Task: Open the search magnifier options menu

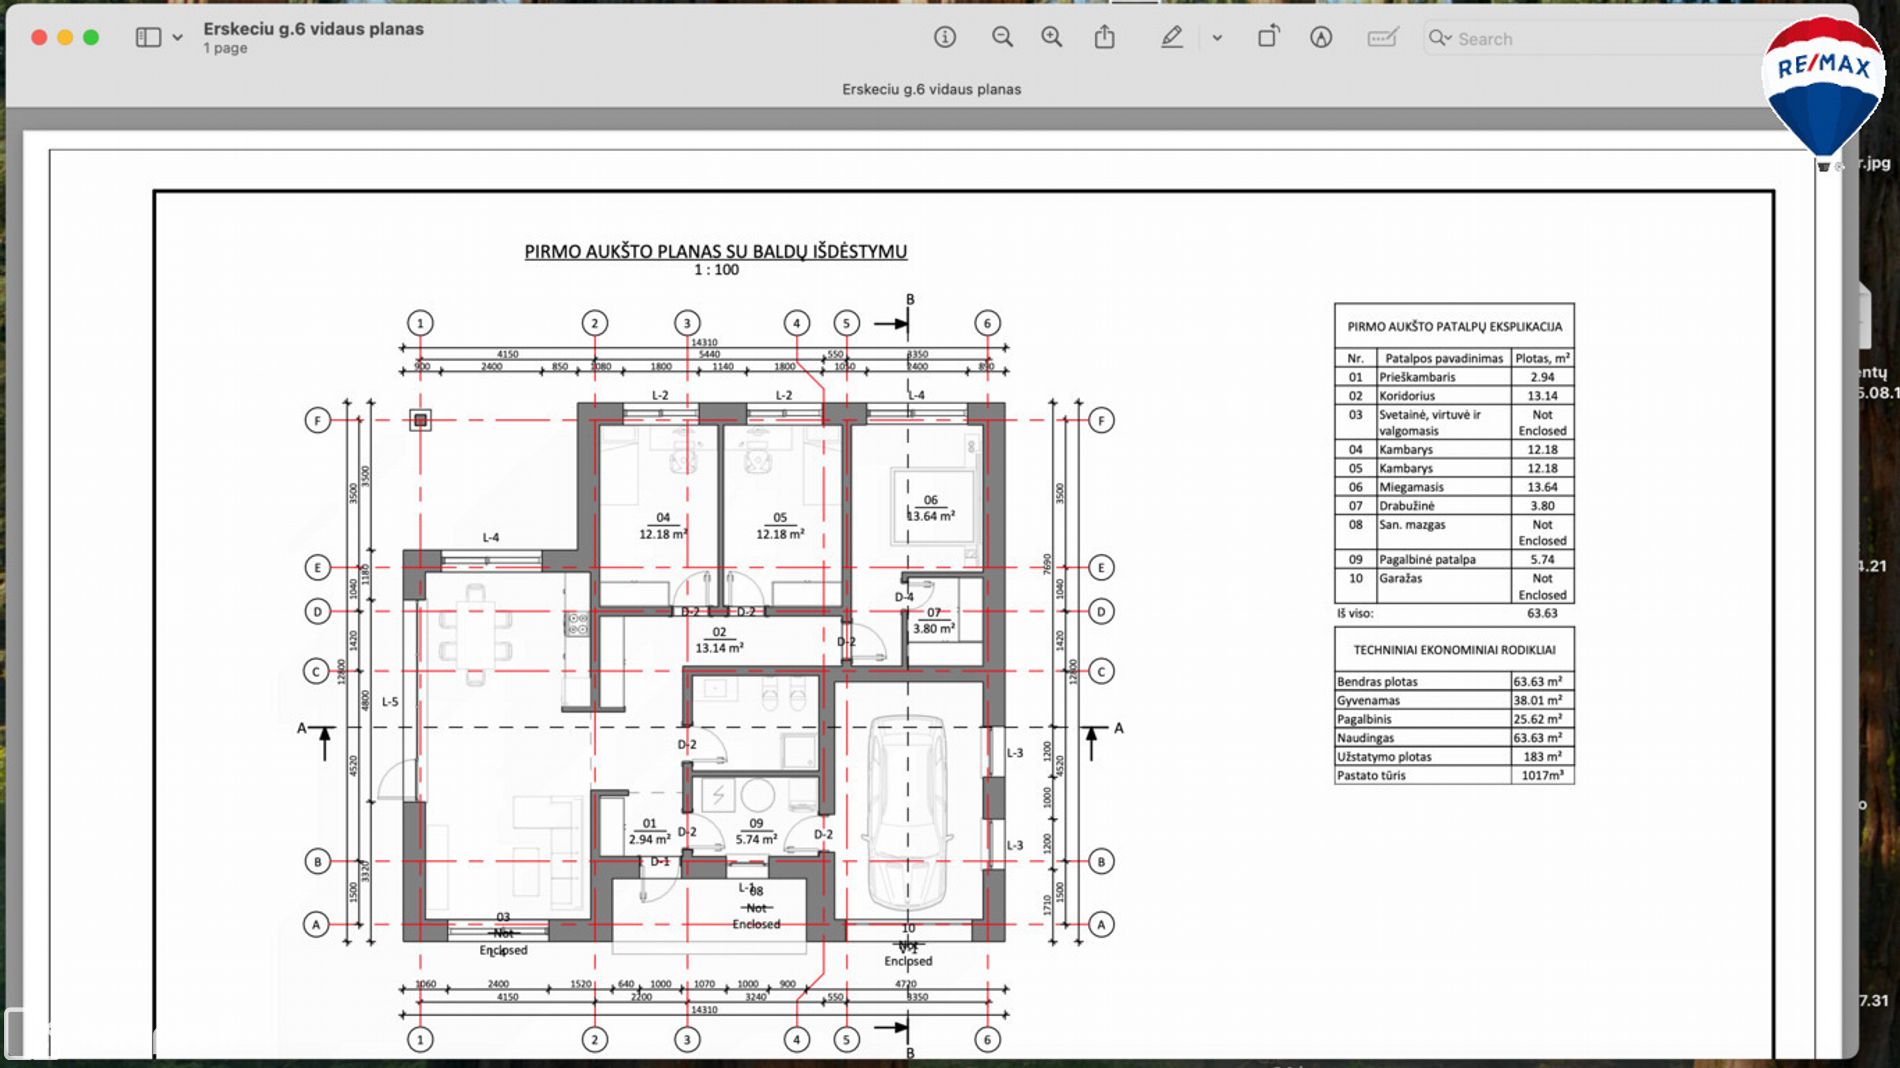Action: (x=1440, y=38)
